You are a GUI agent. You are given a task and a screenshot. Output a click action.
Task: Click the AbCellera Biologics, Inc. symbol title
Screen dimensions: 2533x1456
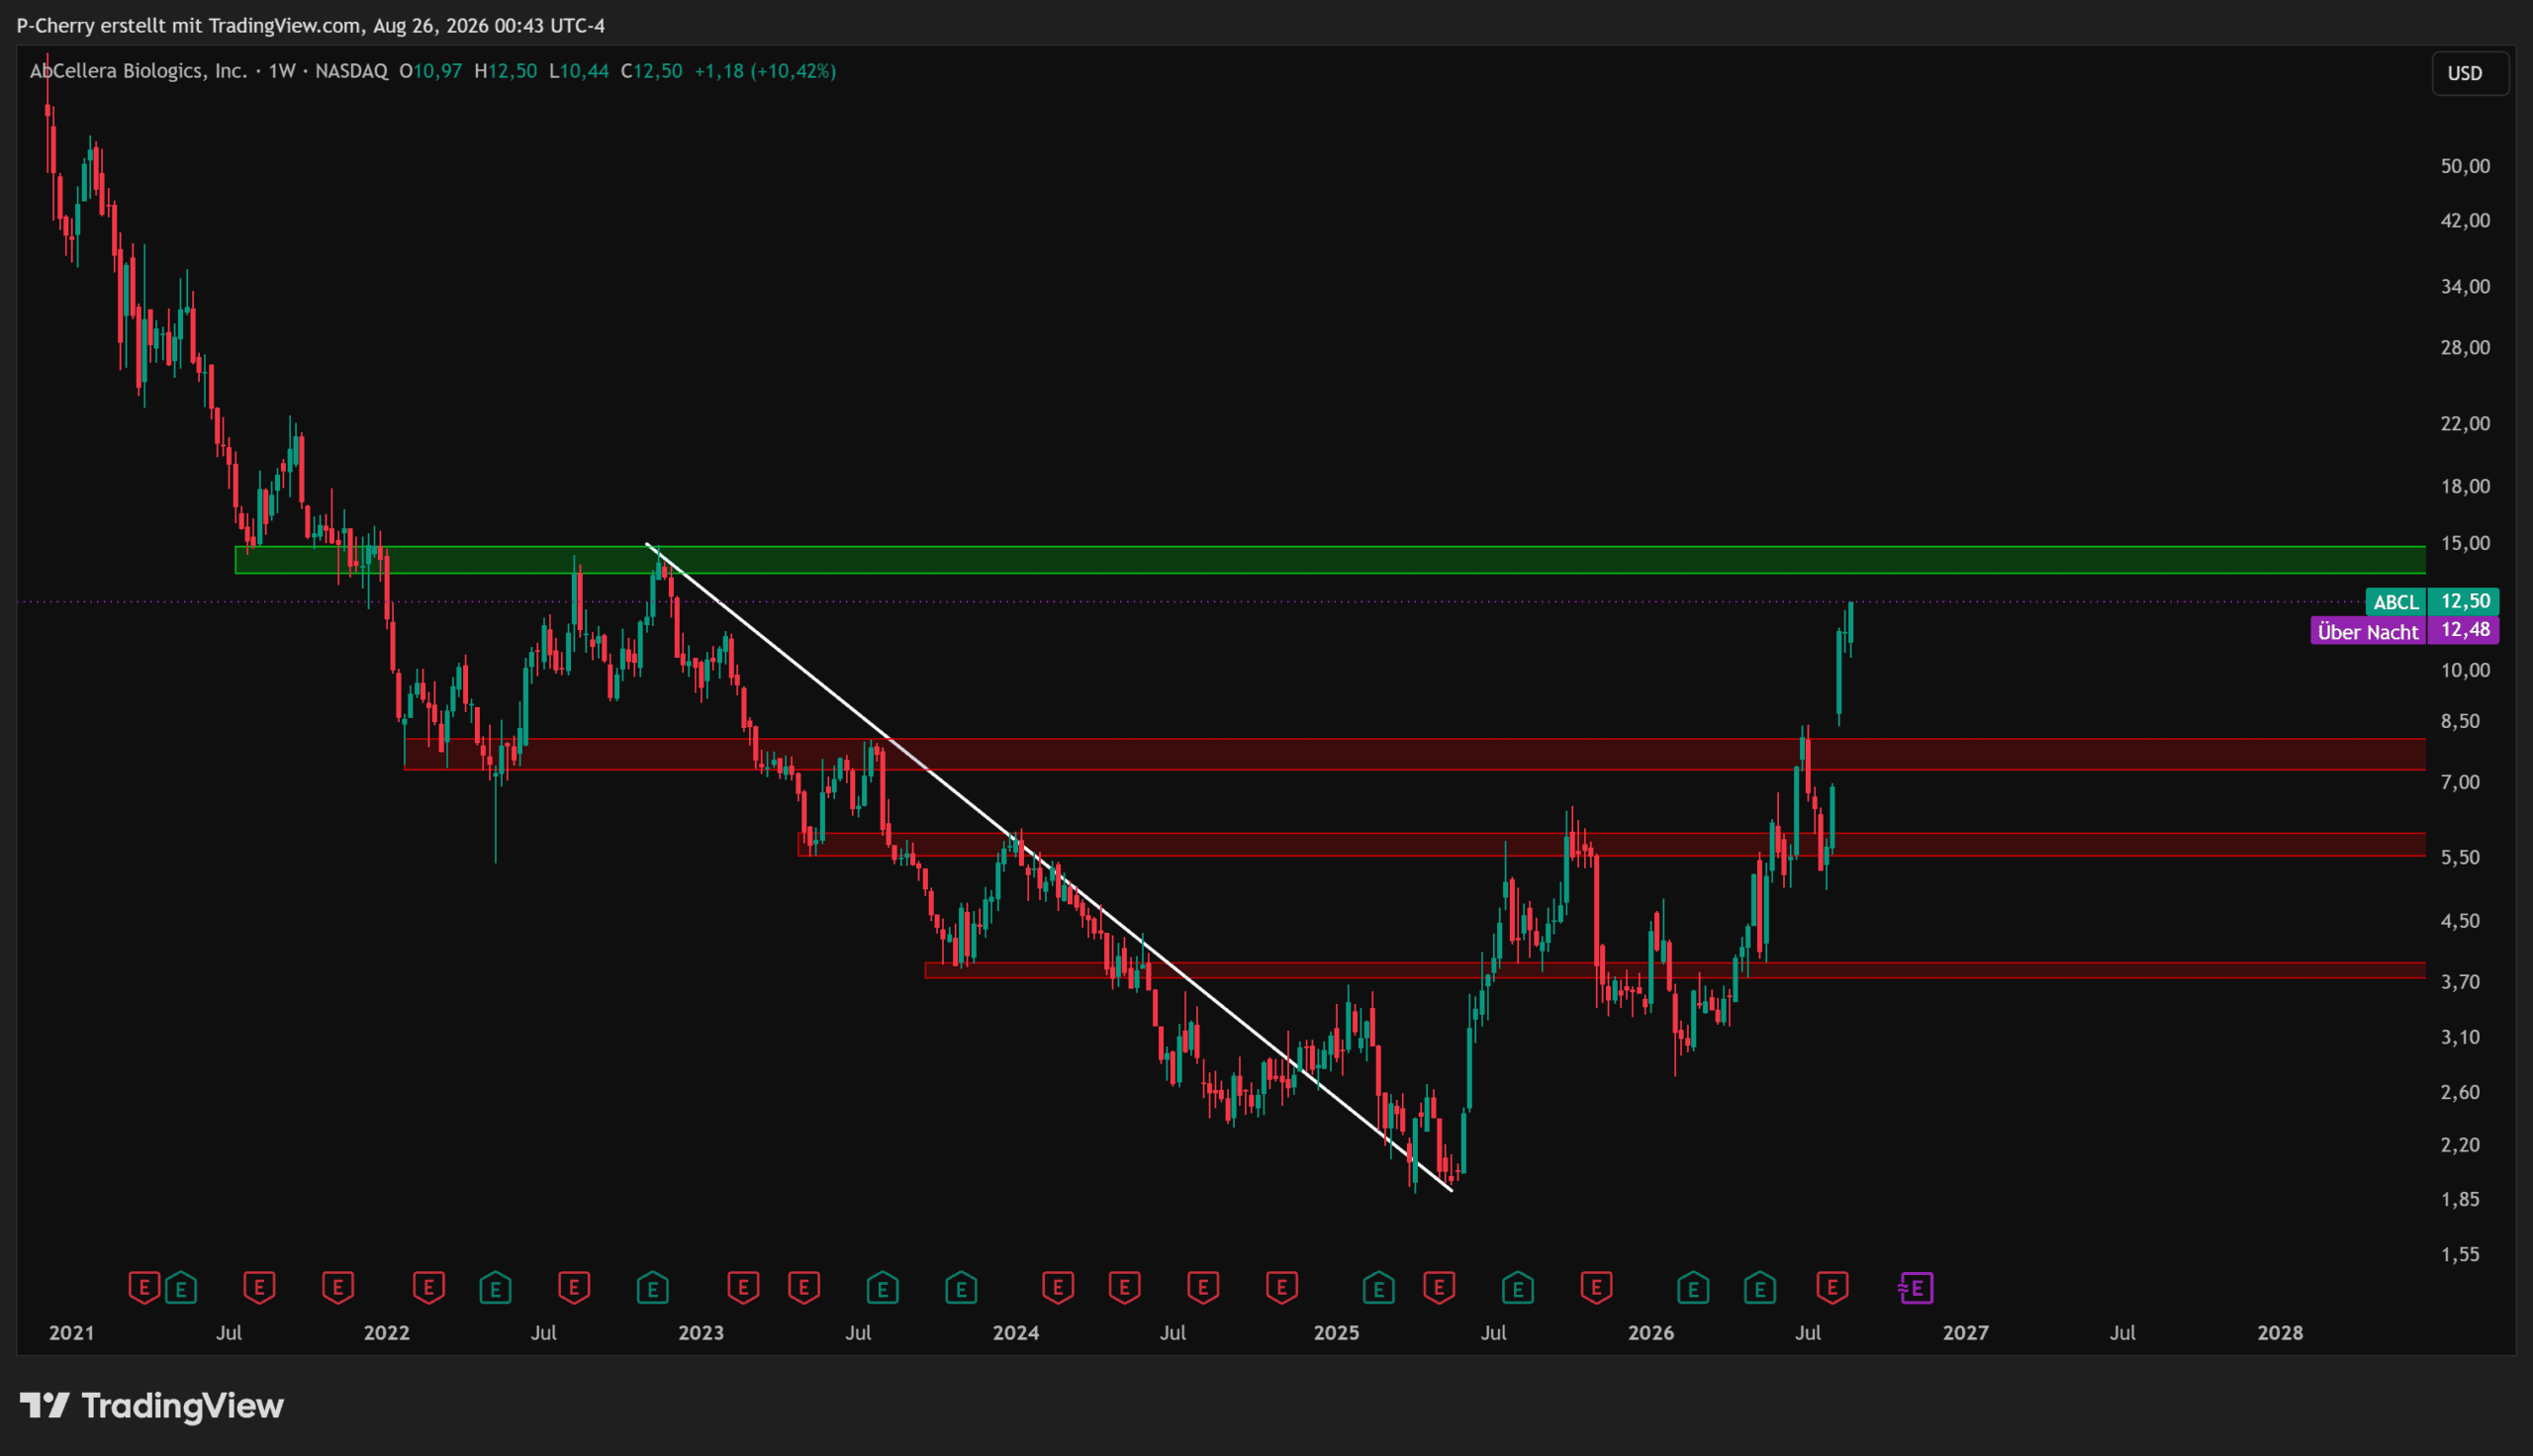(x=138, y=71)
